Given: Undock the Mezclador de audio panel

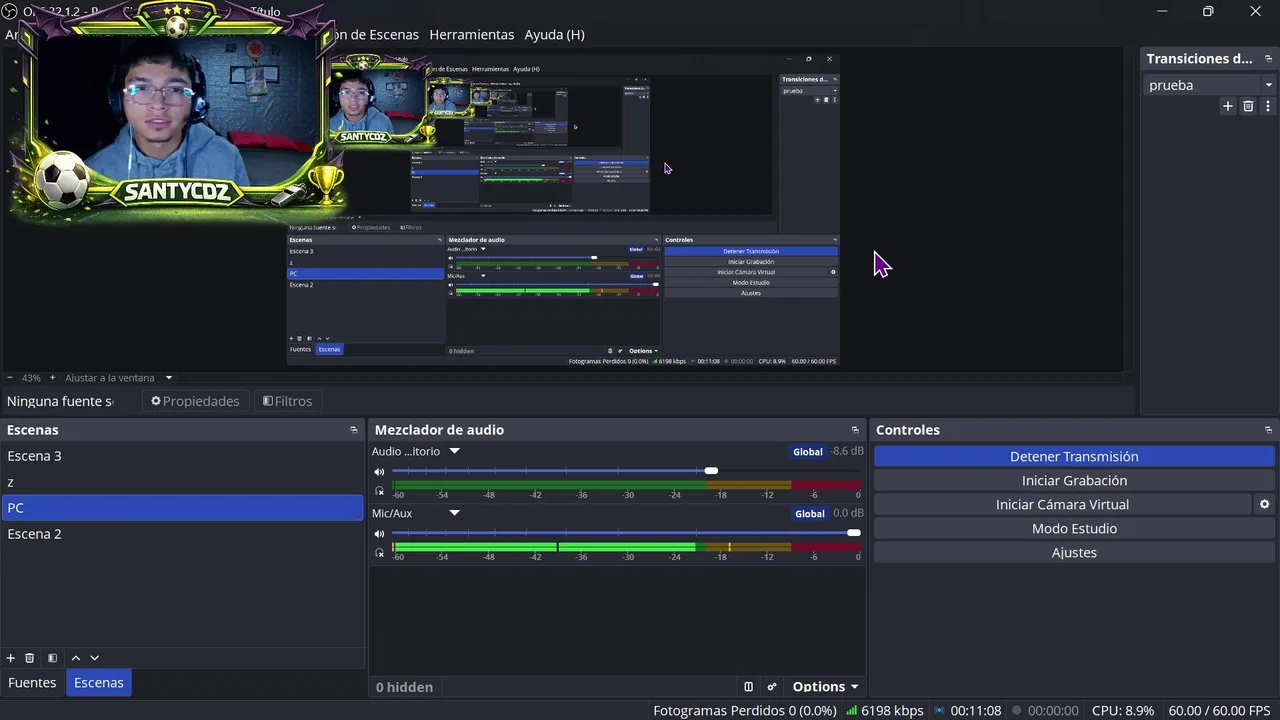Looking at the screenshot, I should pyautogui.click(x=855, y=430).
